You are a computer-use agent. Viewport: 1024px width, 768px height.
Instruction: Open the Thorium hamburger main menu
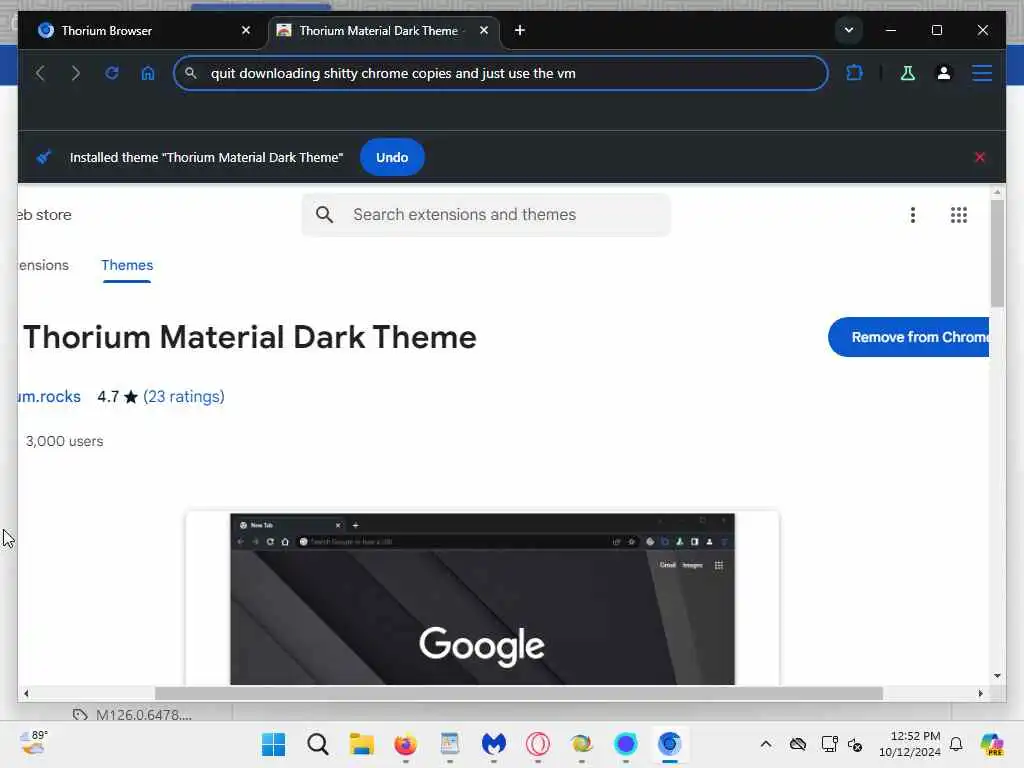click(982, 73)
